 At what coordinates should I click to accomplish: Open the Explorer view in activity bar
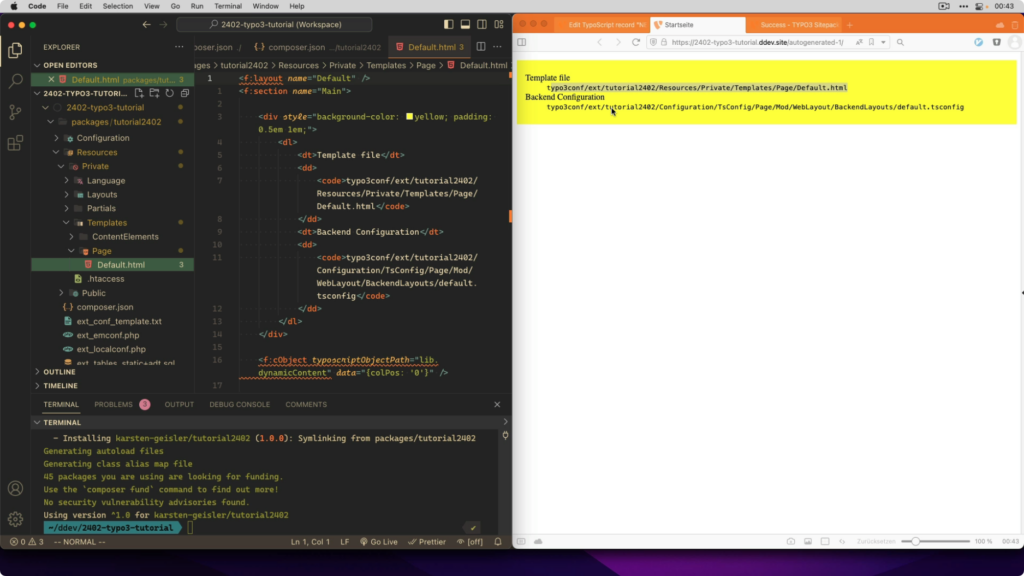tap(15, 50)
